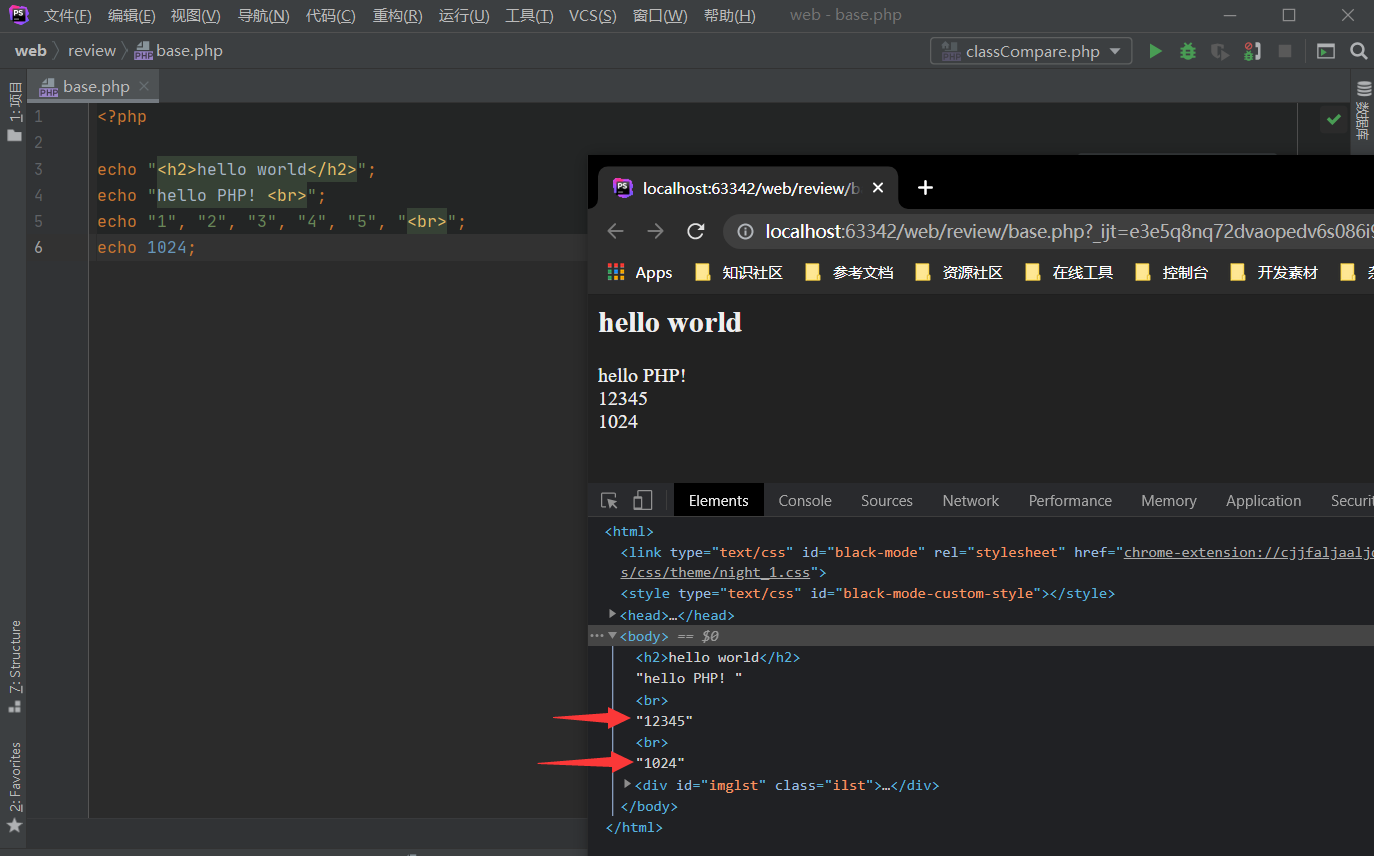This screenshot has height=856, width=1374.
Task: Go forward in the browser
Action: [655, 231]
